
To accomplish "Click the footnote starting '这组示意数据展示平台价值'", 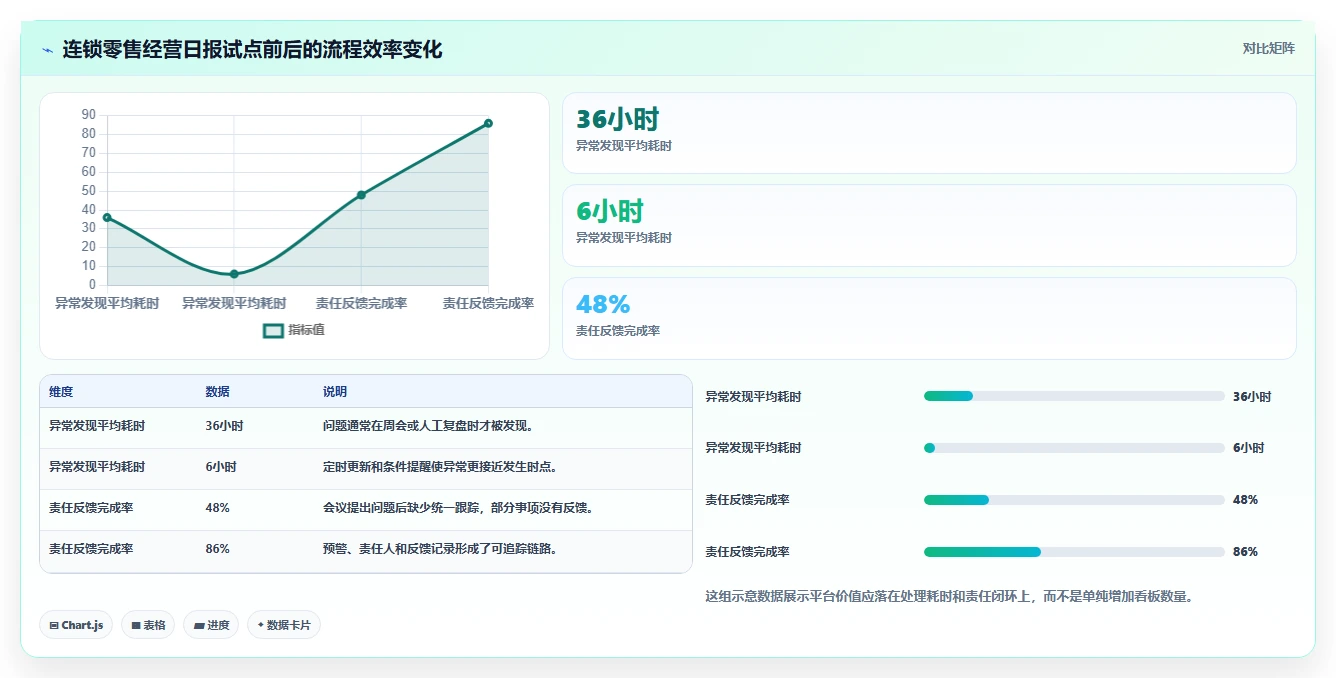I will point(949,597).
